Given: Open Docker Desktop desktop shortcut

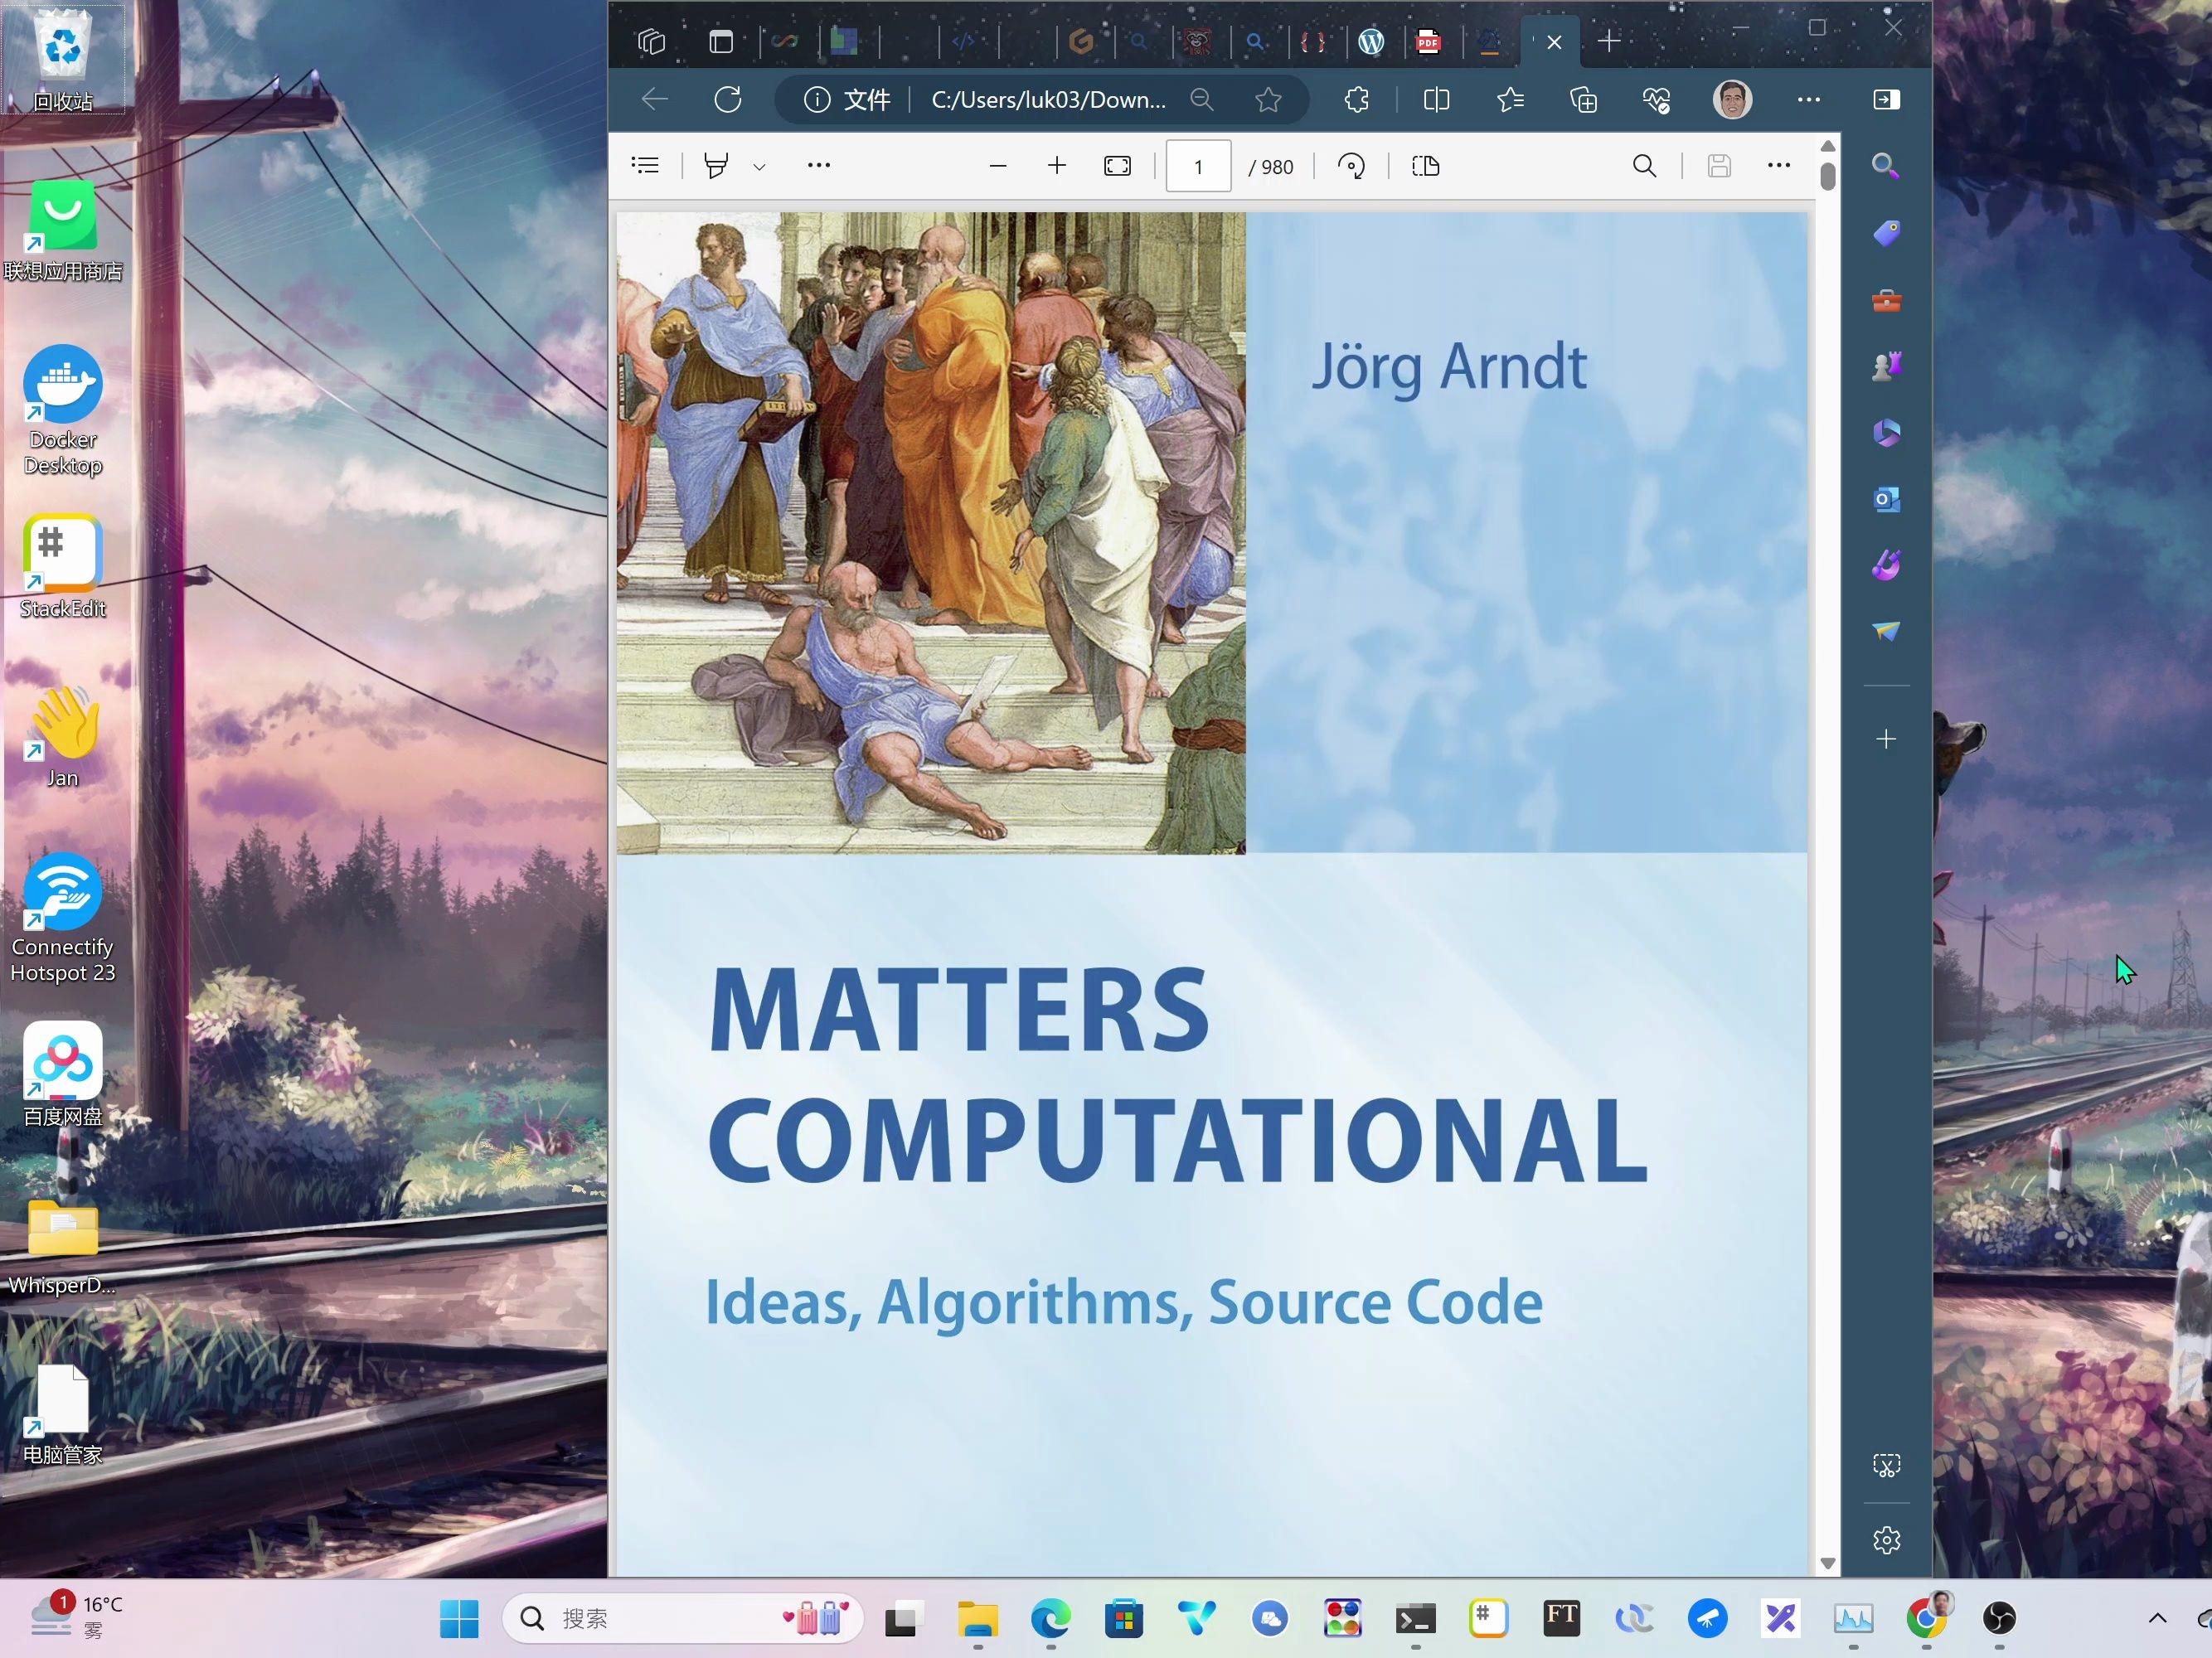Looking at the screenshot, I should (x=63, y=410).
